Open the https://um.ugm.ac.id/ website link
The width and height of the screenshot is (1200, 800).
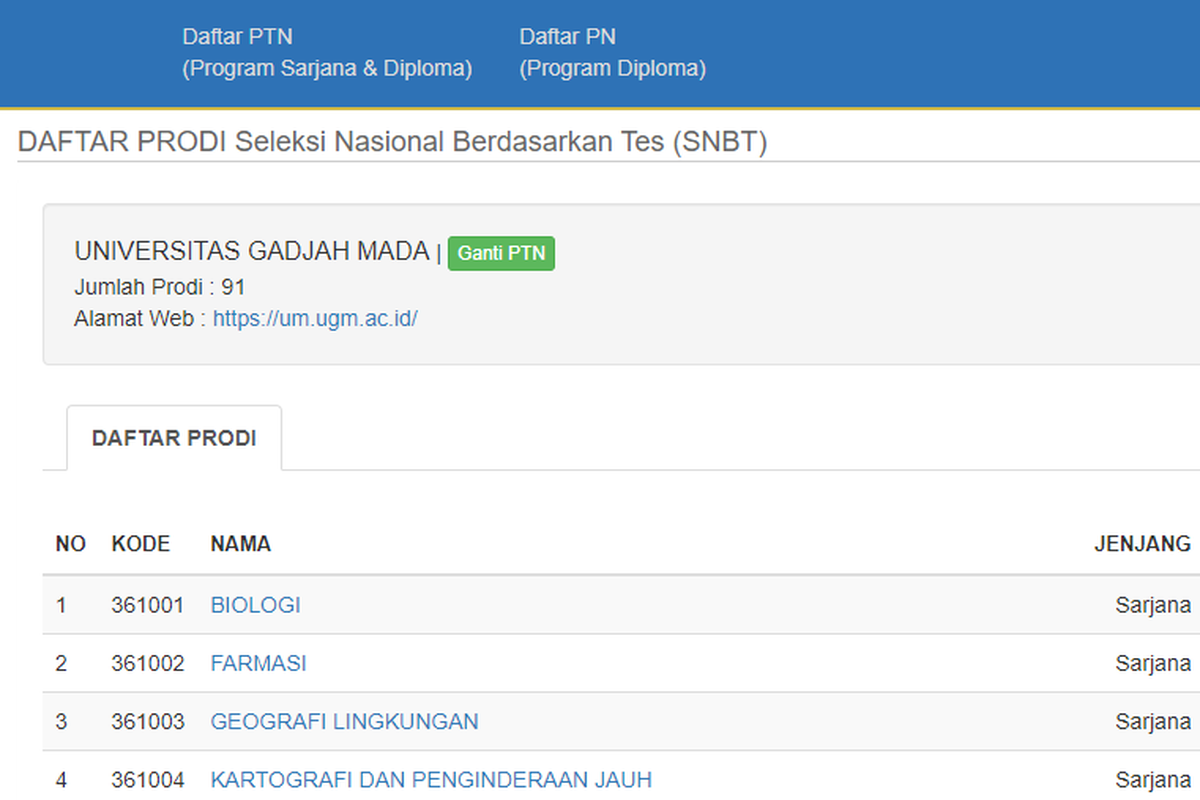[x=315, y=318]
